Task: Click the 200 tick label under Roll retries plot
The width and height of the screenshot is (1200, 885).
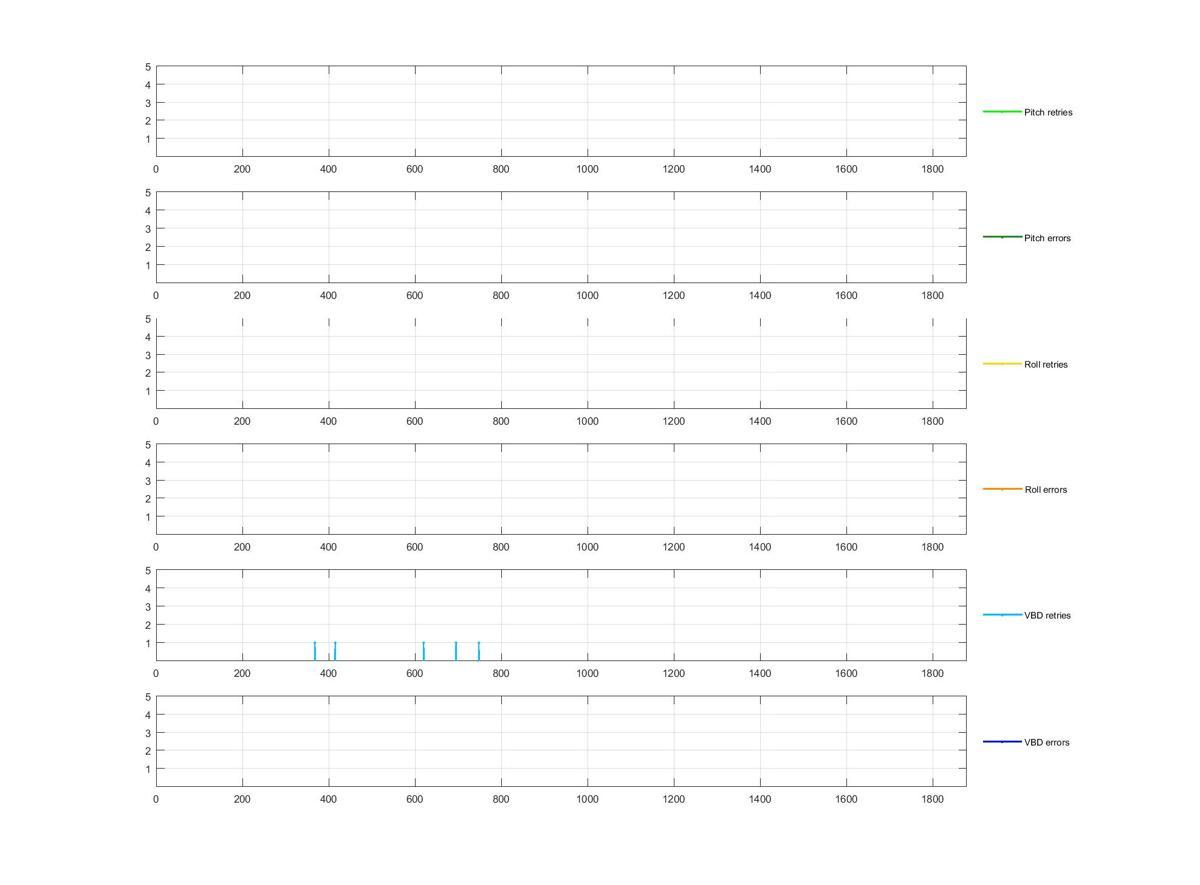Action: pyautogui.click(x=242, y=422)
